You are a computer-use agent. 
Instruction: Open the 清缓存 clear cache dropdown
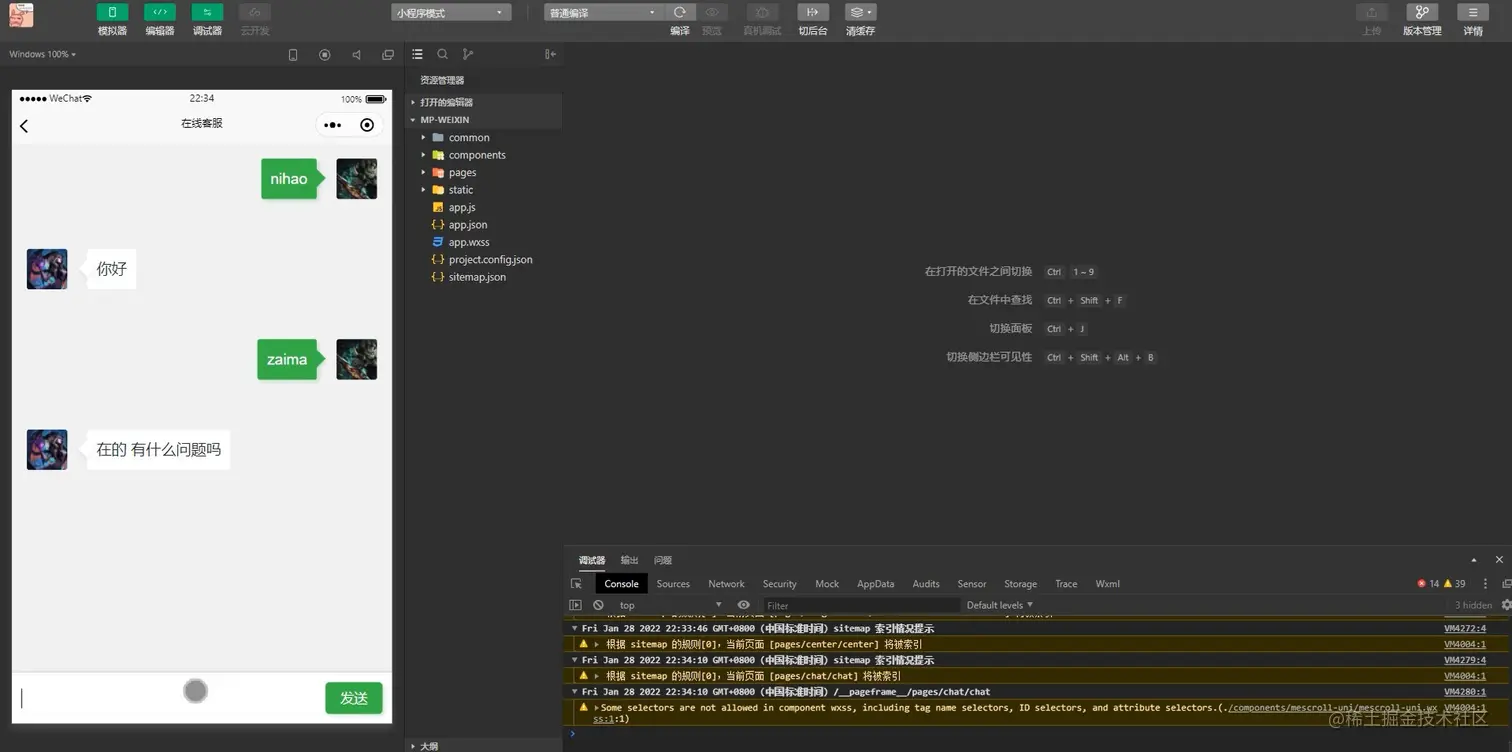pyautogui.click(x=860, y=13)
